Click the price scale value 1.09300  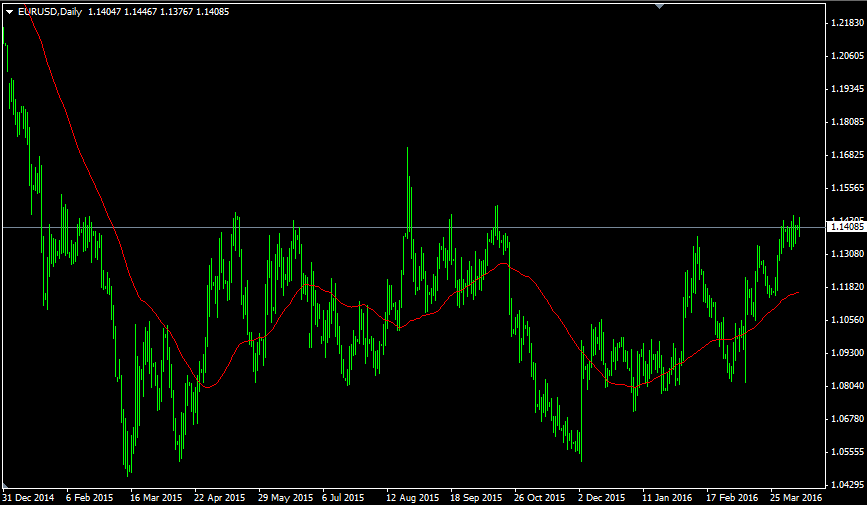point(847,352)
